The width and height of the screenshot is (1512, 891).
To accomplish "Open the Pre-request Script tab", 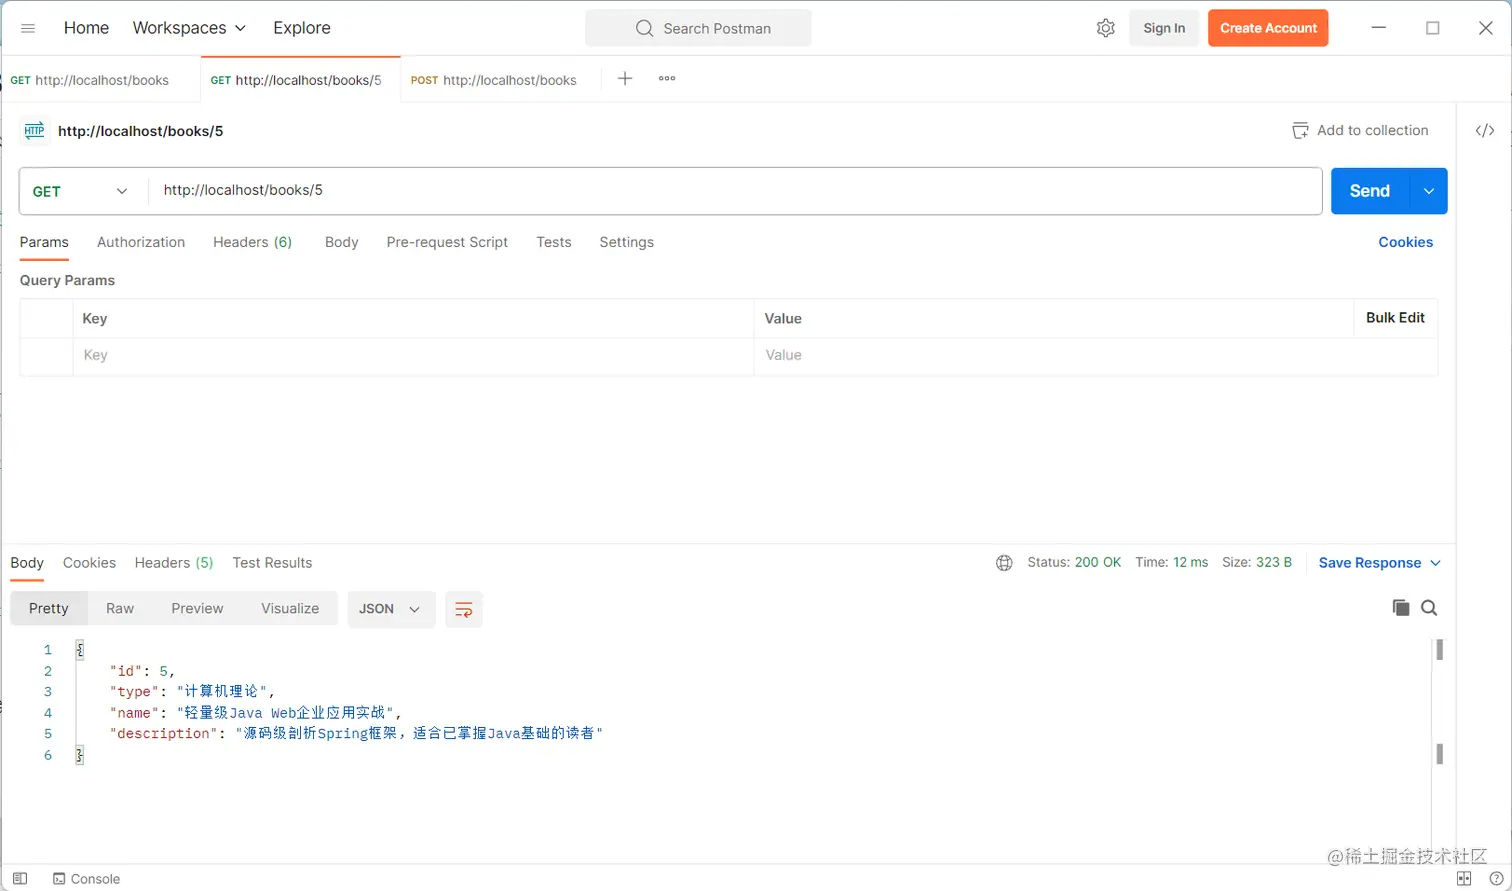I will (x=447, y=242).
